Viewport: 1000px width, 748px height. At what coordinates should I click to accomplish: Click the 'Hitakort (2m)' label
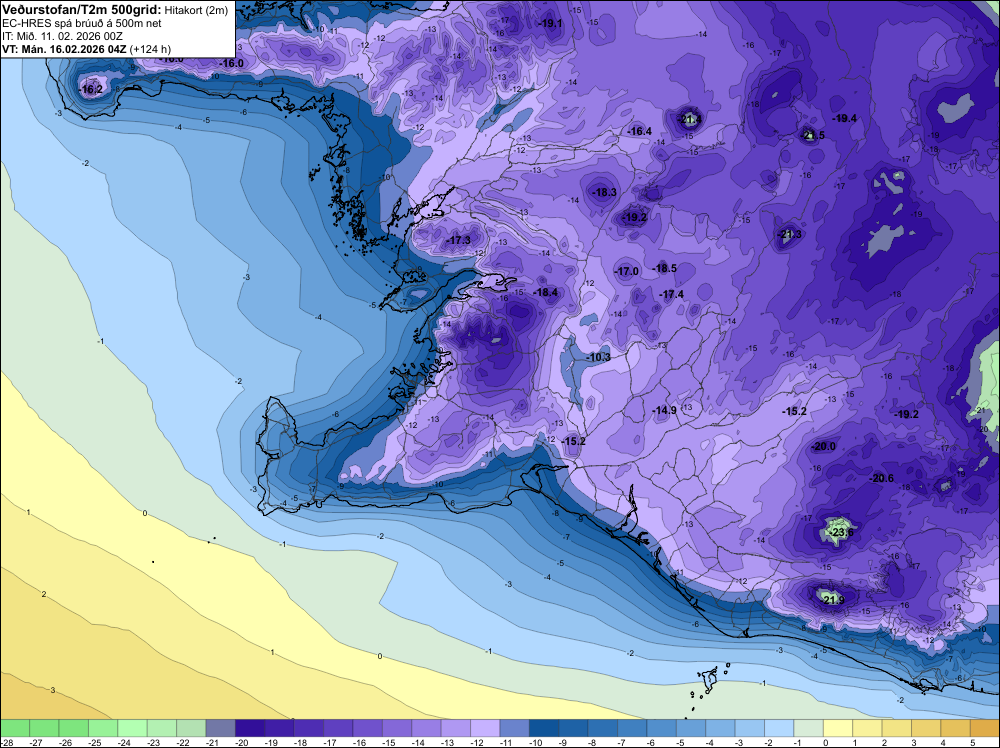pos(196,10)
